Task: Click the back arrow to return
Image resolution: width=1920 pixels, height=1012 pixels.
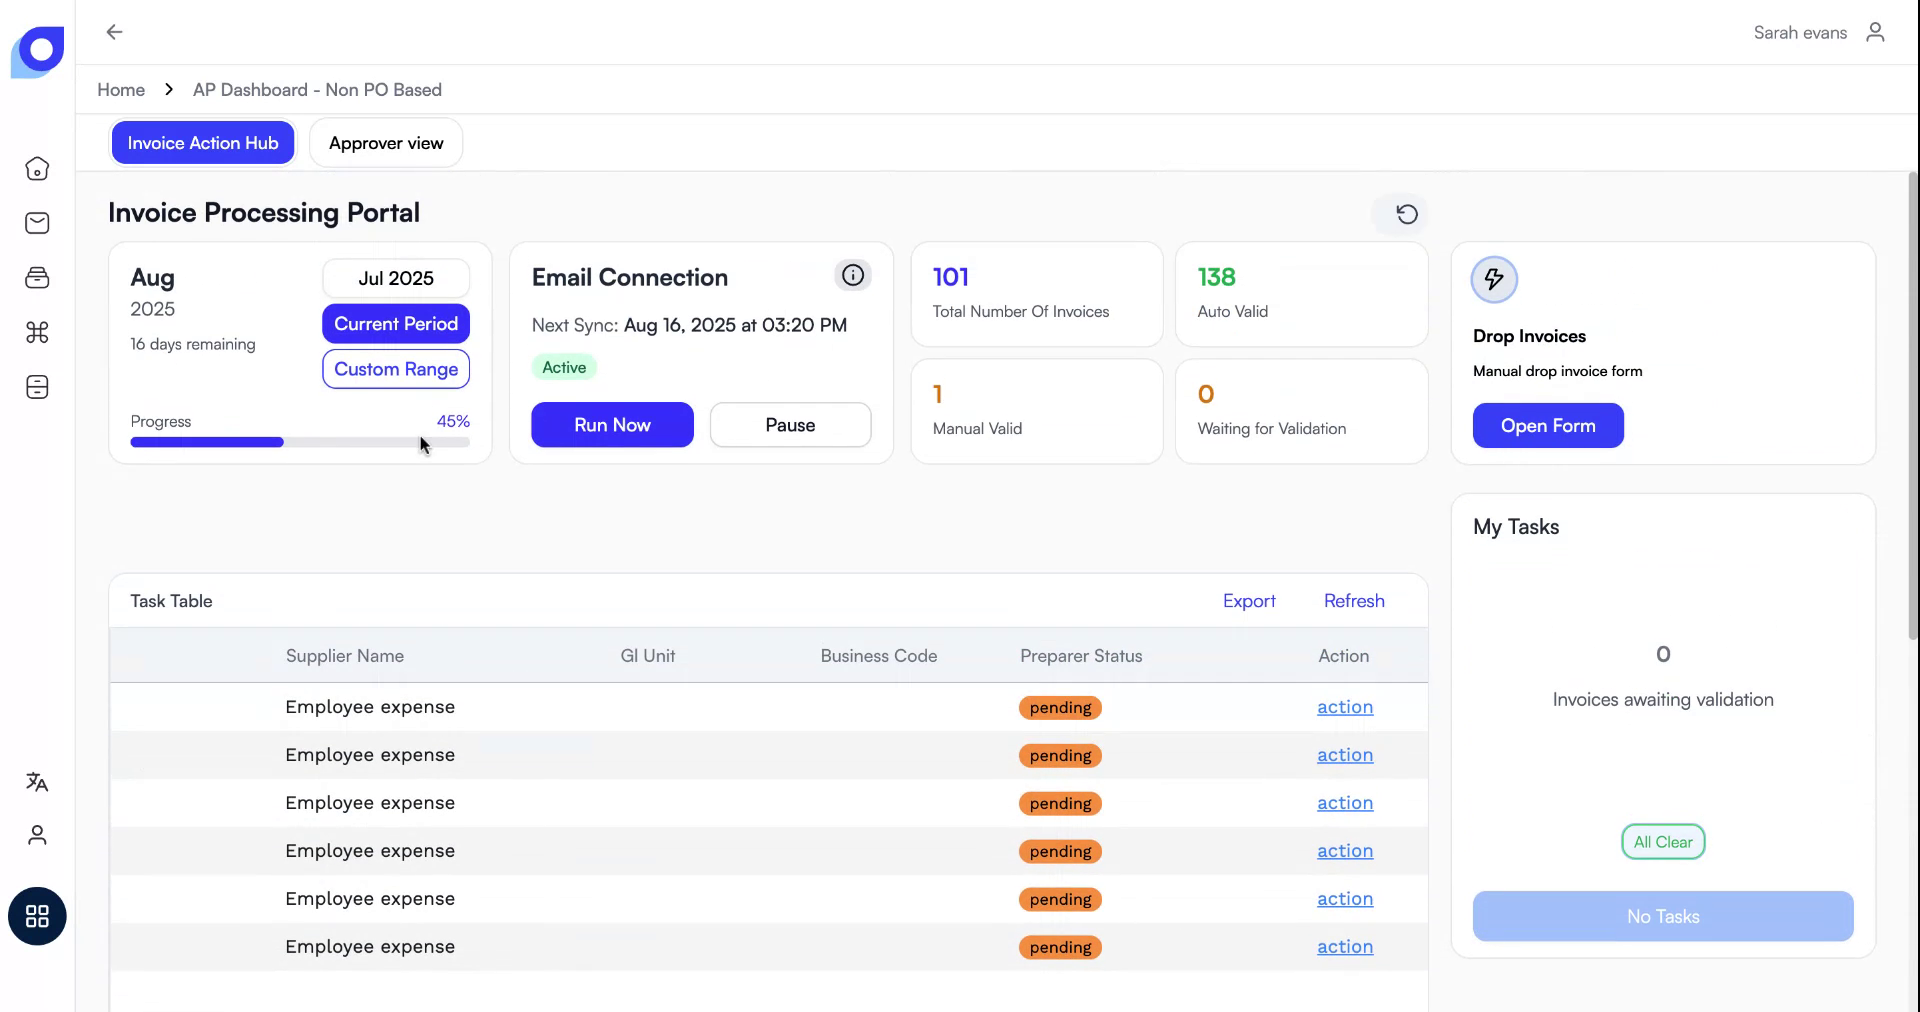Action: [113, 31]
